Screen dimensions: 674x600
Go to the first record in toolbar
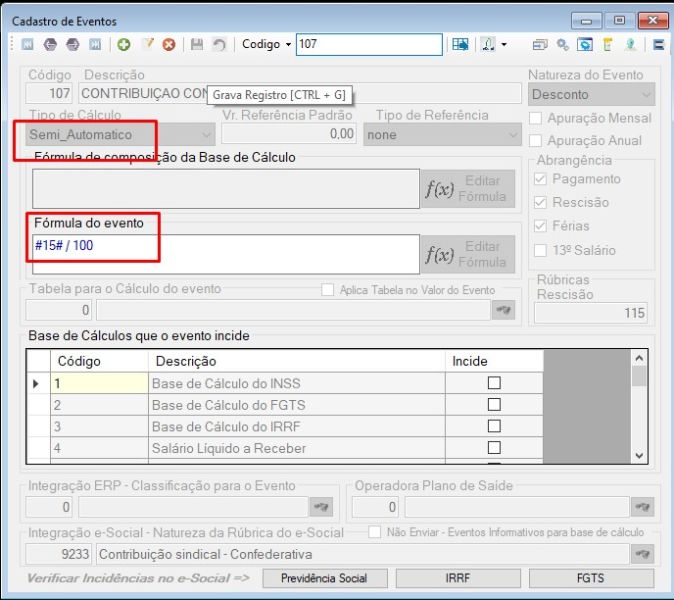point(28,44)
